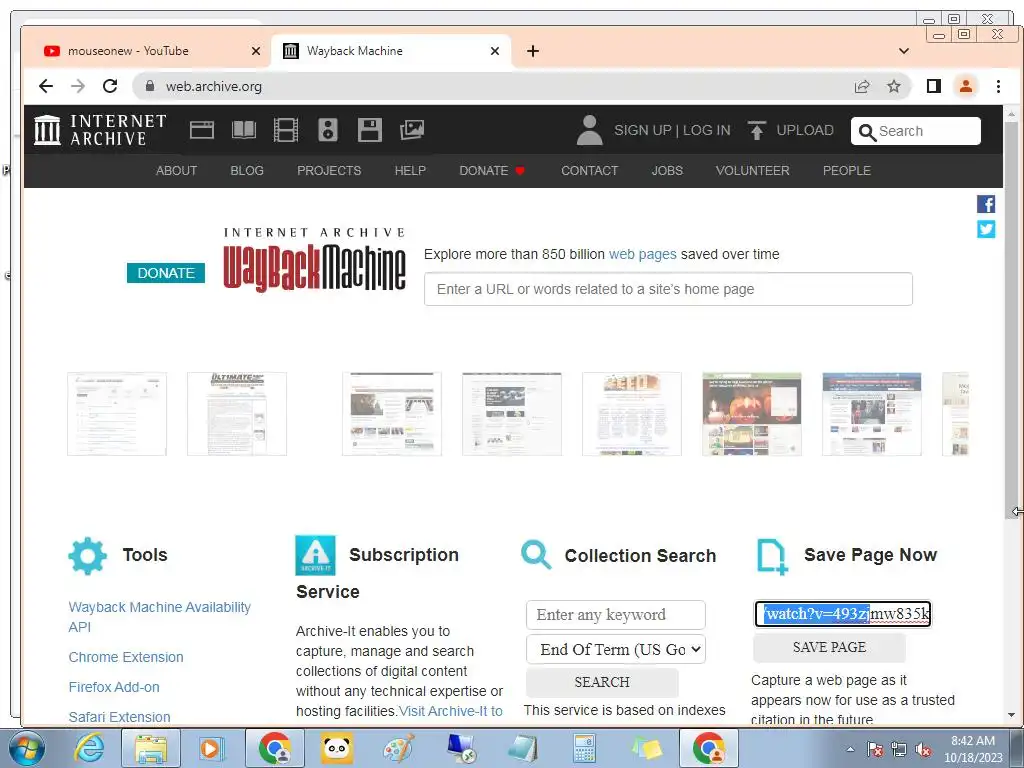Open Calculator from taskbar
The height and width of the screenshot is (768, 1024).
pyautogui.click(x=584, y=748)
